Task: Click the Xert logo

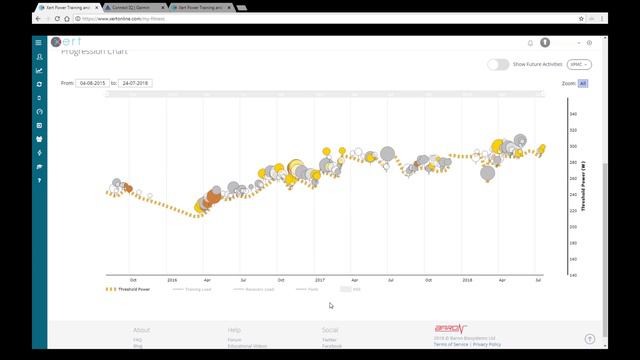Action: (x=66, y=42)
